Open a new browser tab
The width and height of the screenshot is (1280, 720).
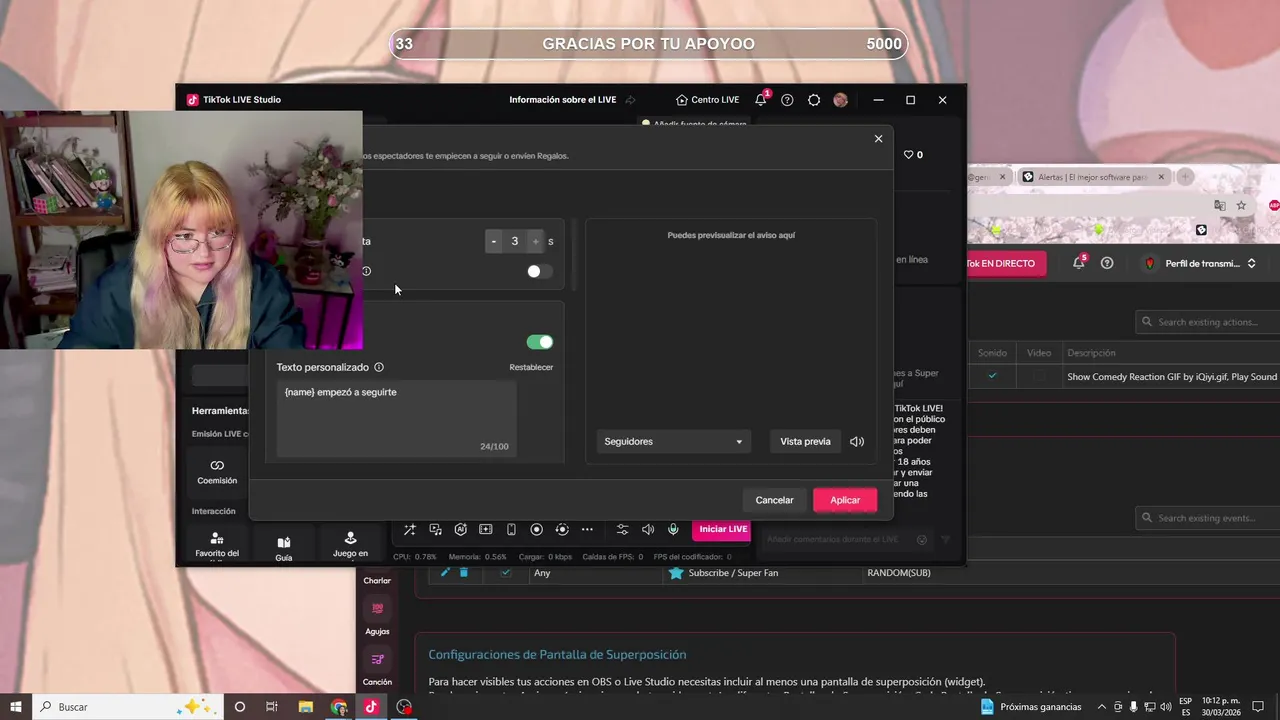coord(1185,177)
